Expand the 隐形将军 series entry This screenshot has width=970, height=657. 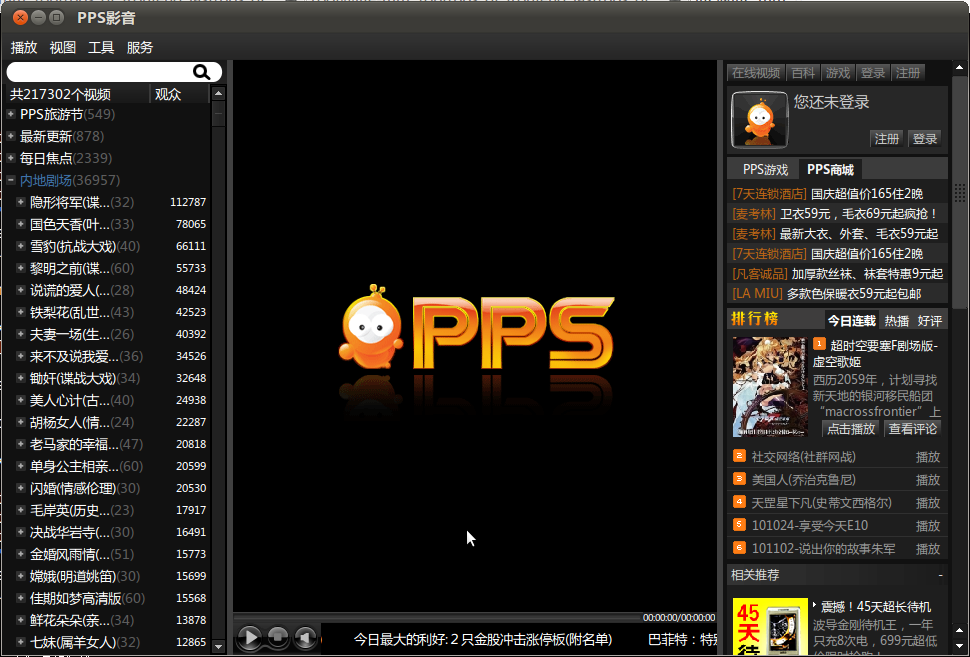coord(20,202)
